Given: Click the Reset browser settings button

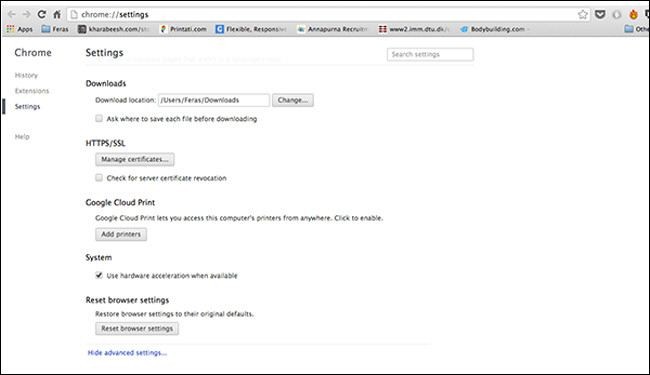Looking at the screenshot, I should click(137, 328).
